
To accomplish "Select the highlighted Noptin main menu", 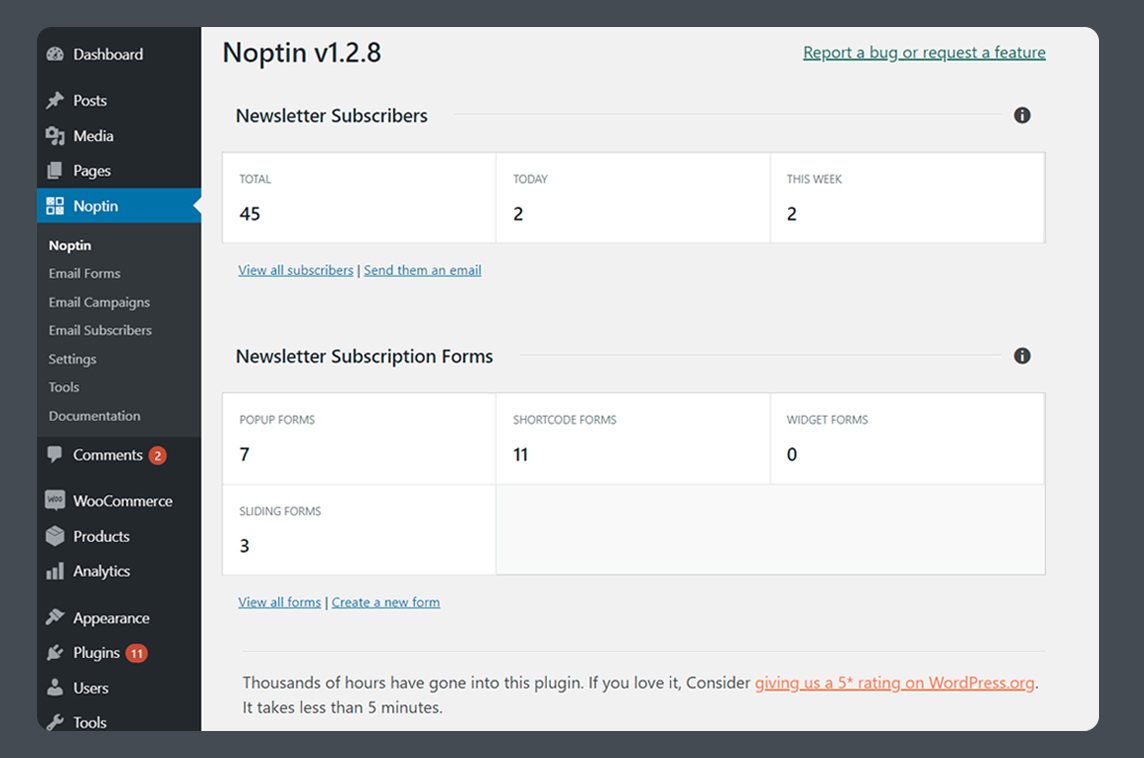I will [x=119, y=206].
